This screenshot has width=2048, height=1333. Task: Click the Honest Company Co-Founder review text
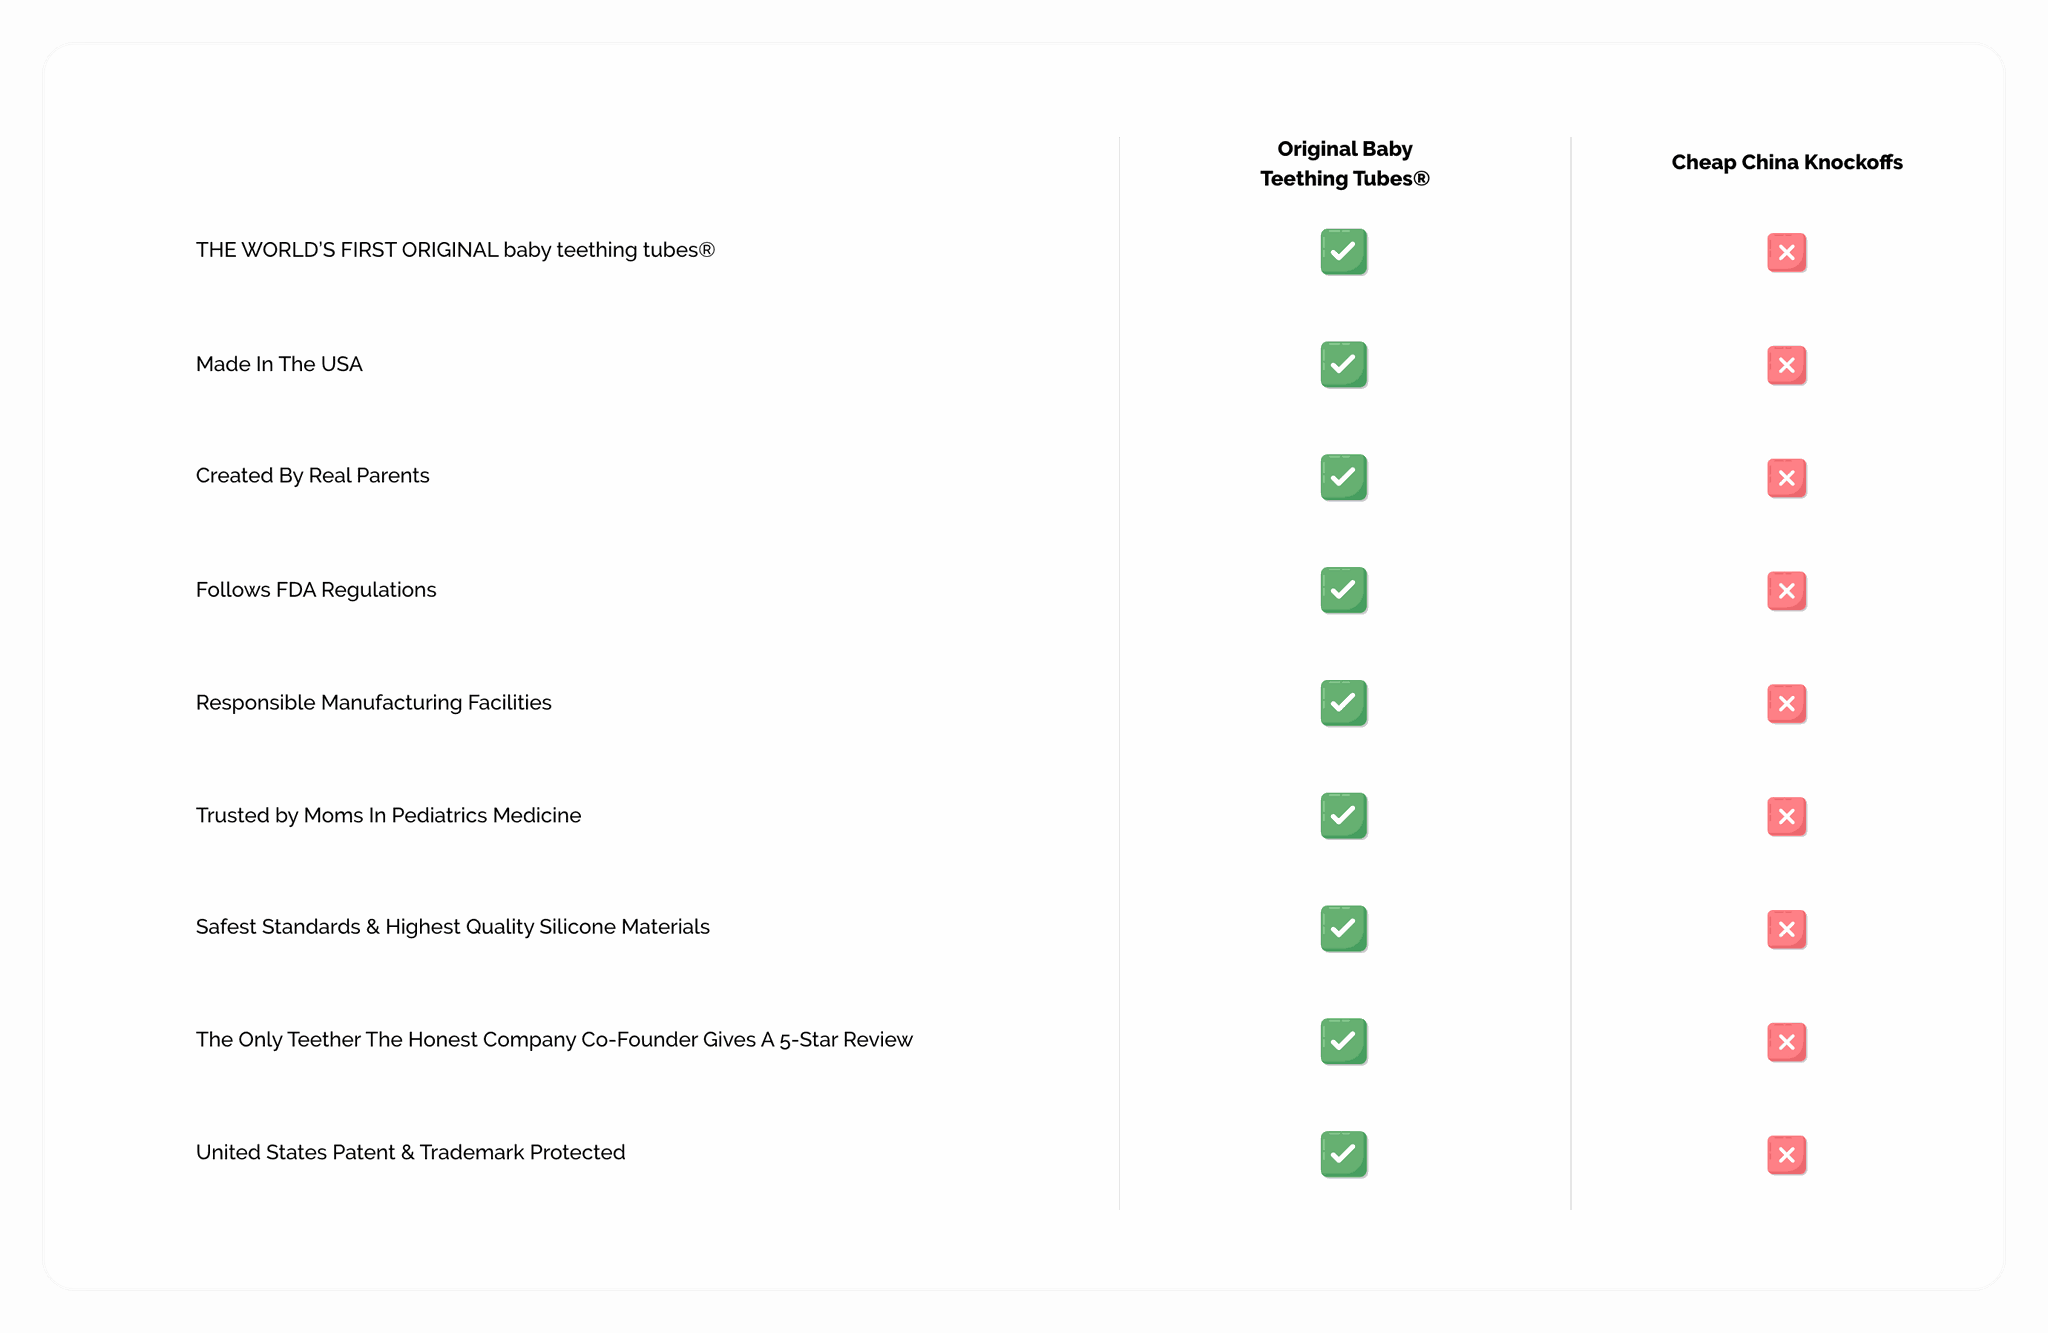pyautogui.click(x=554, y=1040)
